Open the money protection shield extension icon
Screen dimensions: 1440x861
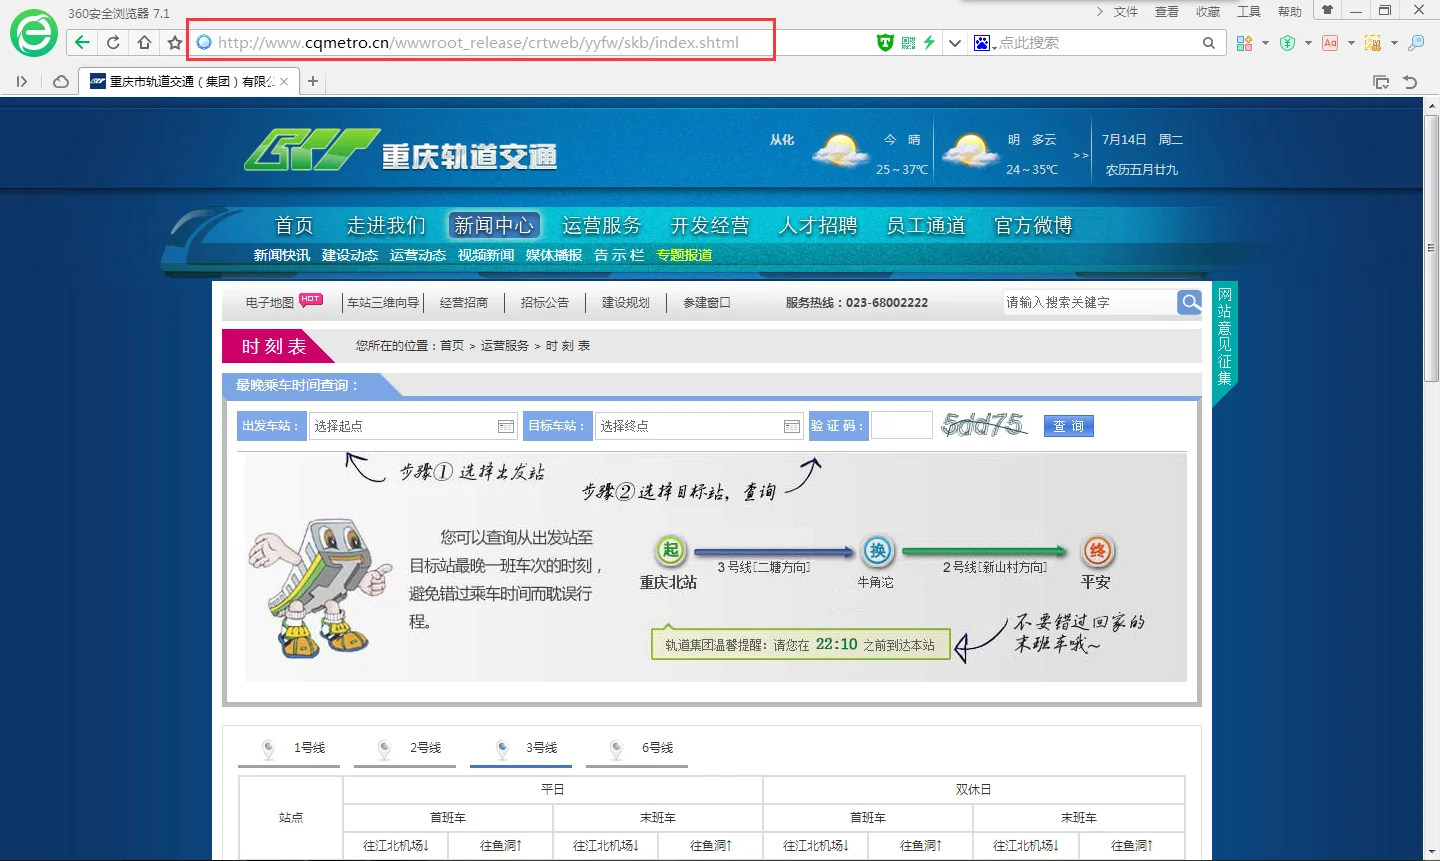1288,43
